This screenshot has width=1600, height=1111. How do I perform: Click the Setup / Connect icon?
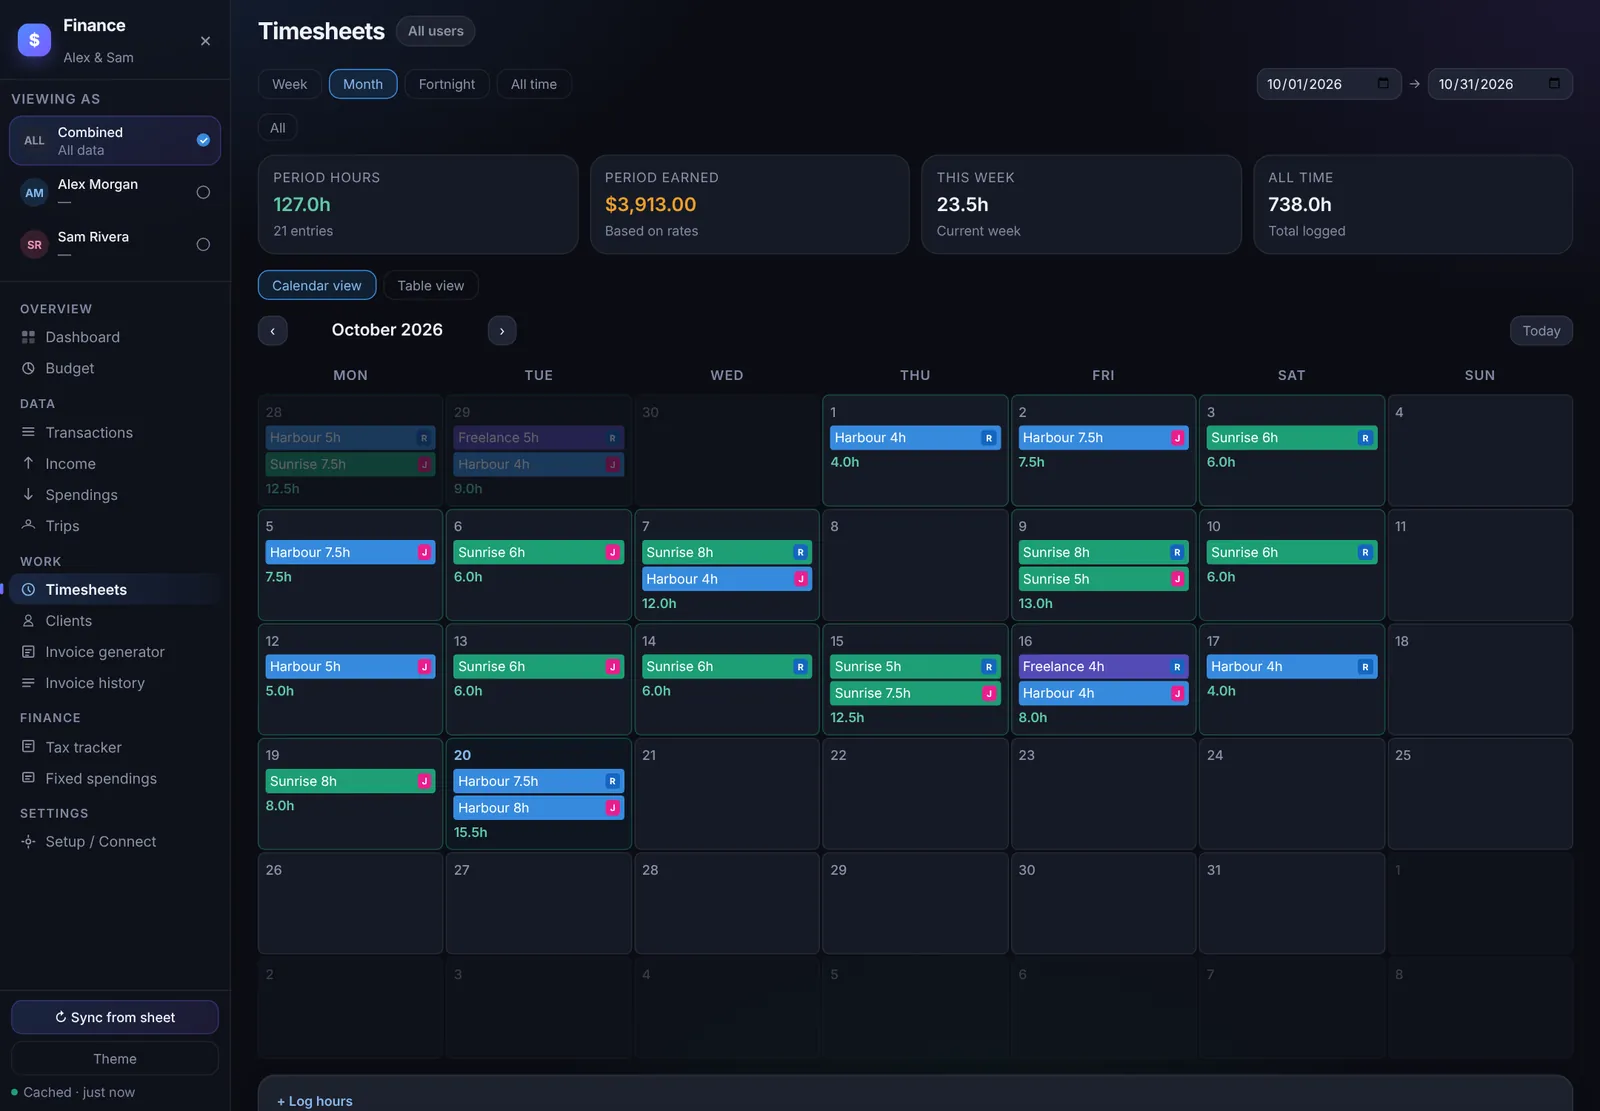pyautogui.click(x=28, y=841)
